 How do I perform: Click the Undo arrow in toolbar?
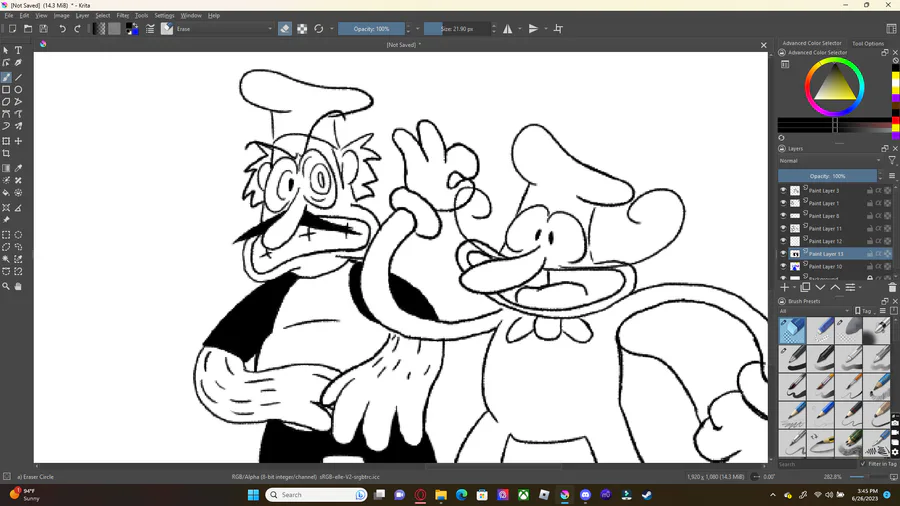pos(63,29)
